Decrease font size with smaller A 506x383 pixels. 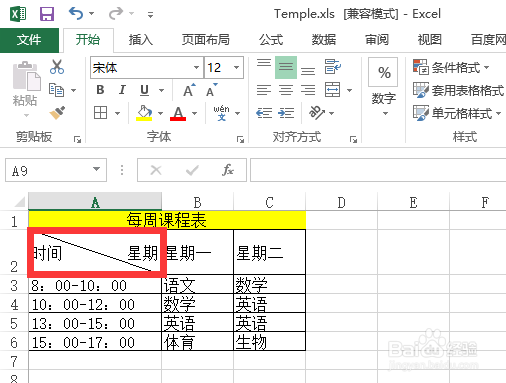[212, 90]
